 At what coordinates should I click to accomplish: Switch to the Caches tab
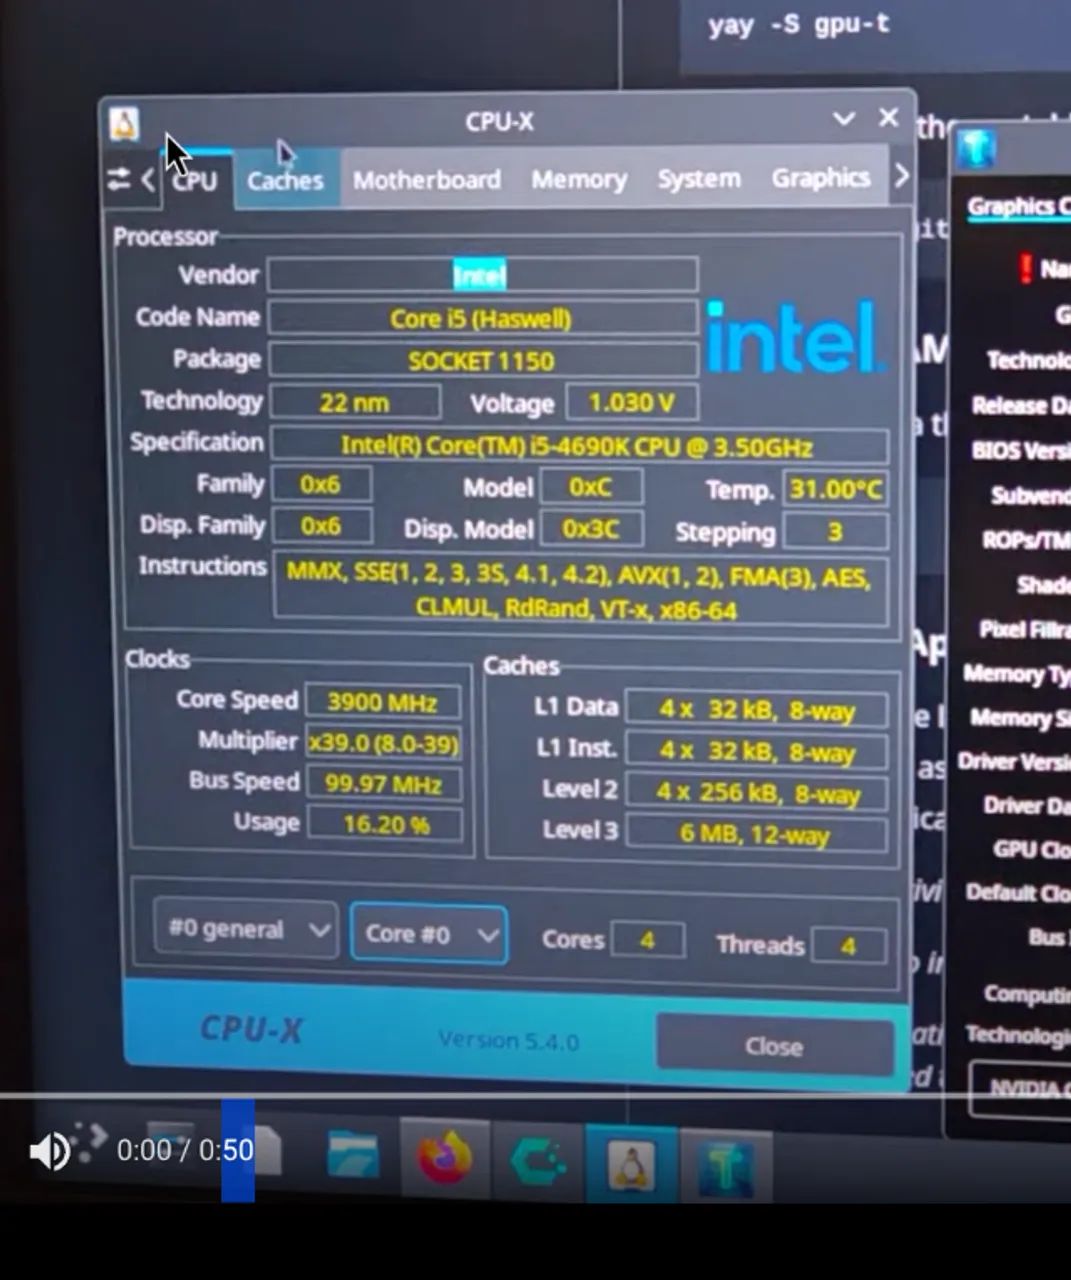point(285,180)
